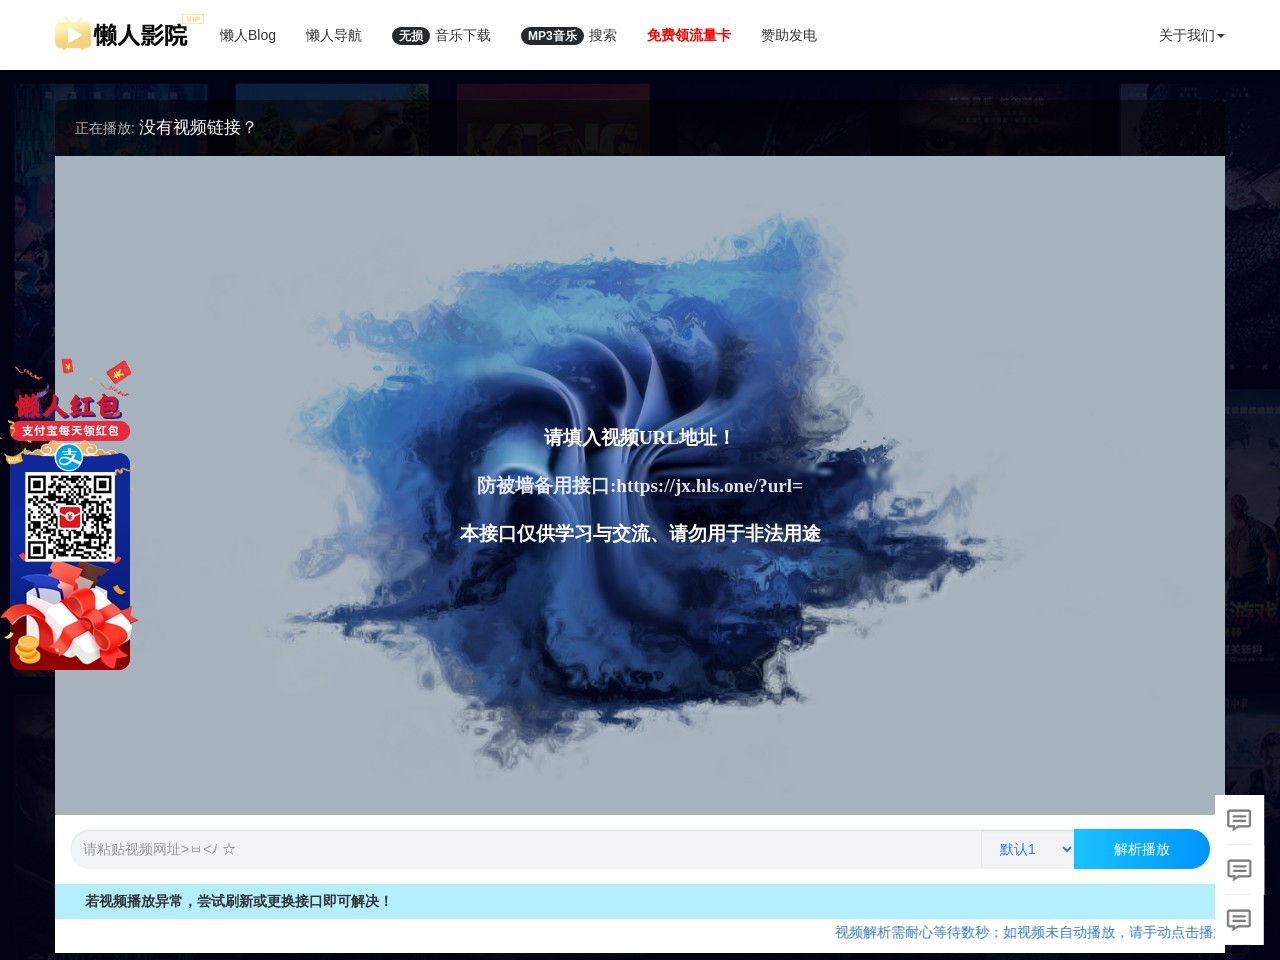The width and height of the screenshot is (1280, 960).
Task: Click the 无损 badge in navigation
Action: [x=411, y=36]
